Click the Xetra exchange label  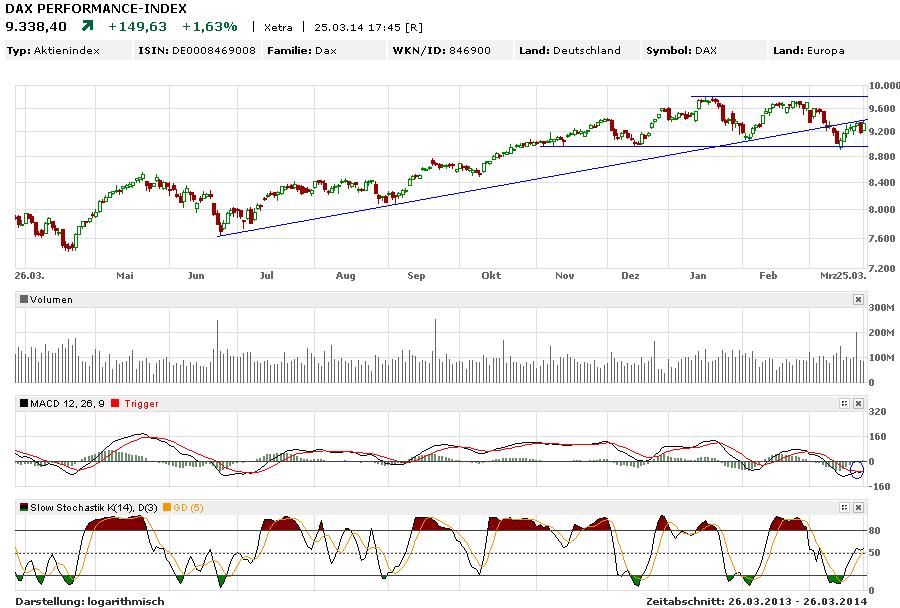278,28
